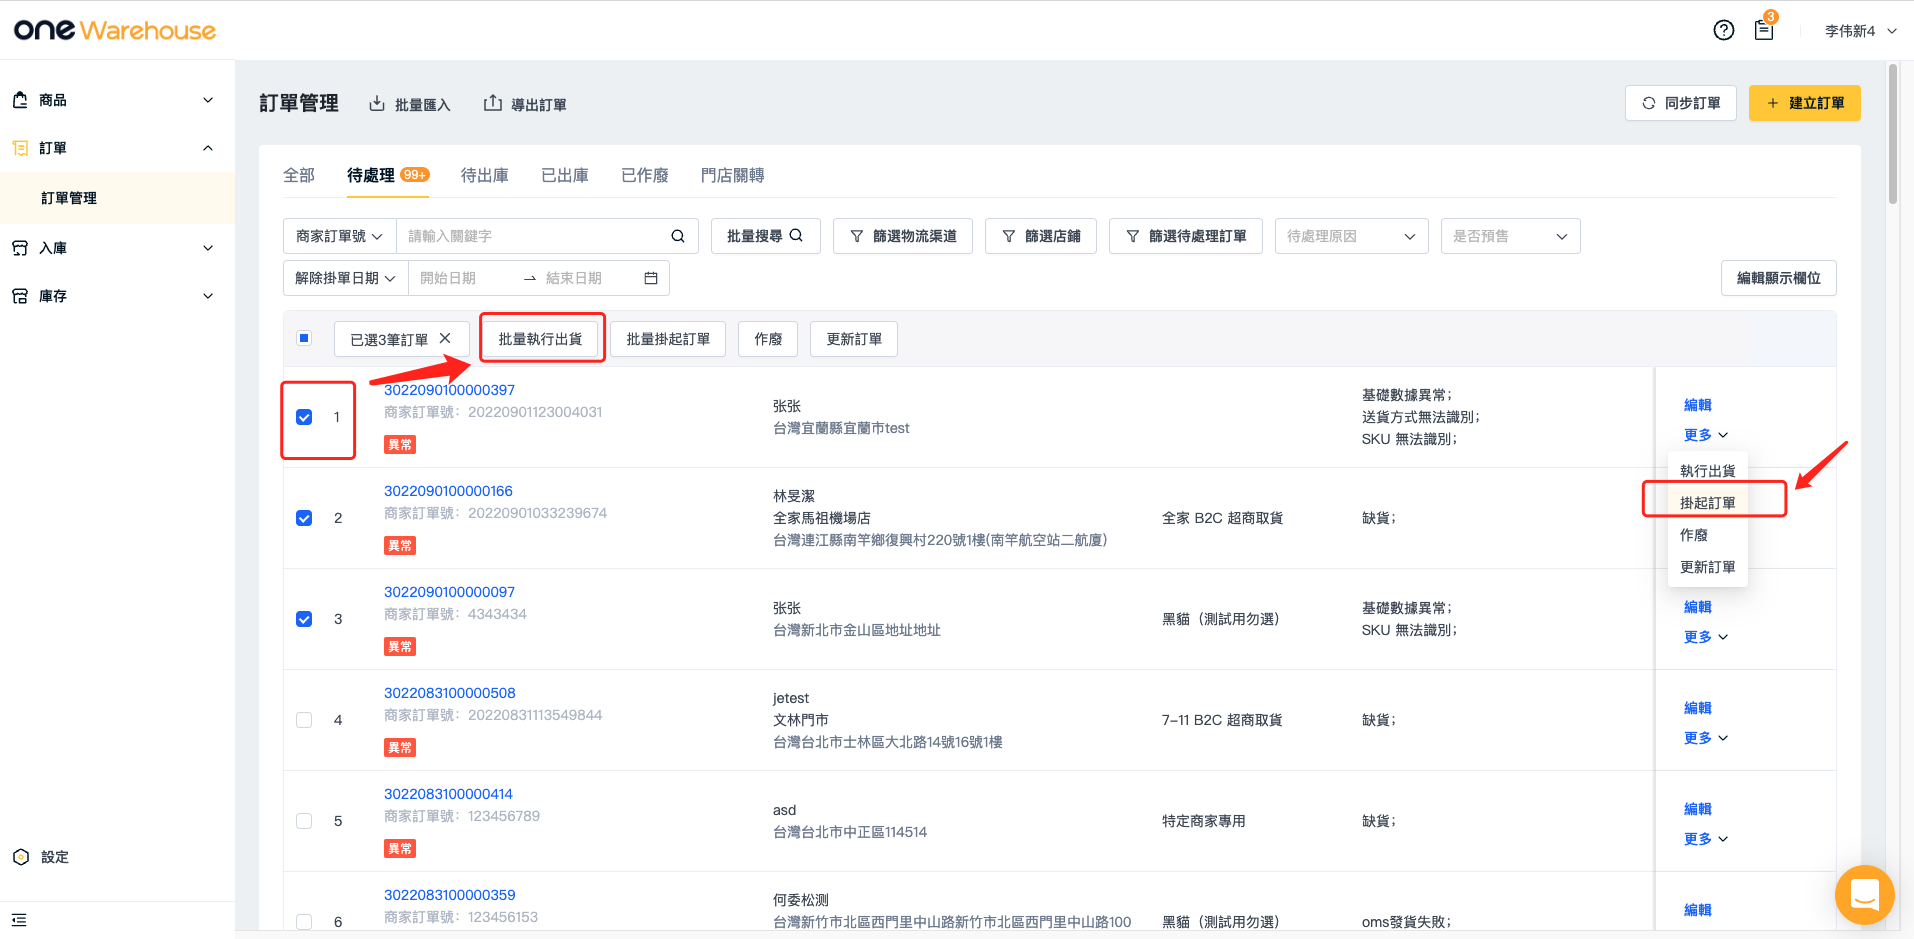
Task: Click 編輯 for order 3022090100000397
Action: (1698, 405)
